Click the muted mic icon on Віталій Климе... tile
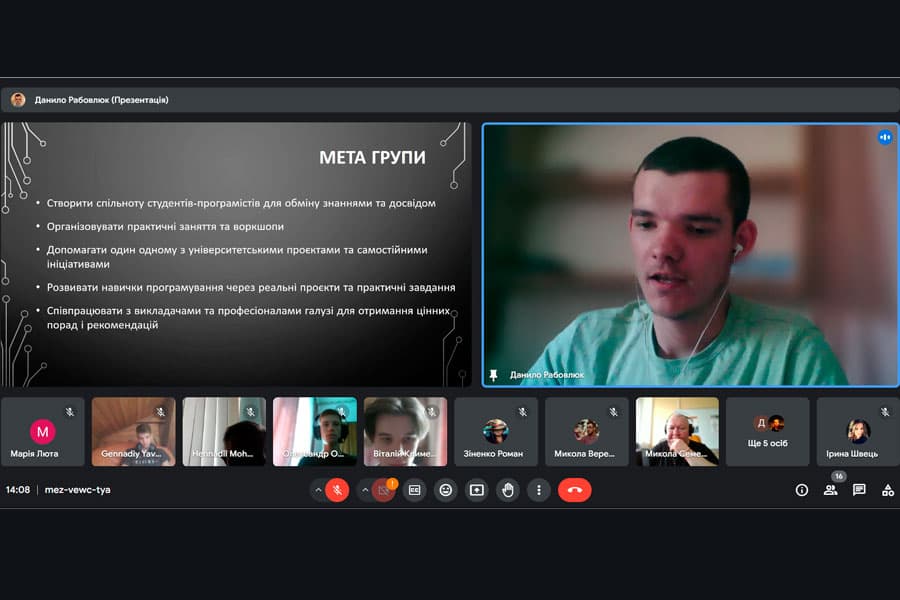Screen dimensions: 900x600 [x=432, y=412]
